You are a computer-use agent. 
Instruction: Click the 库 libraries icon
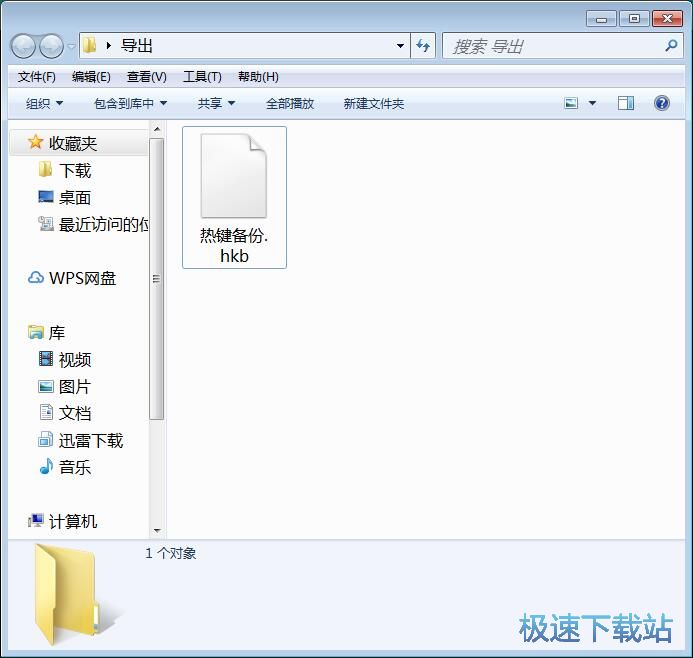pos(35,332)
